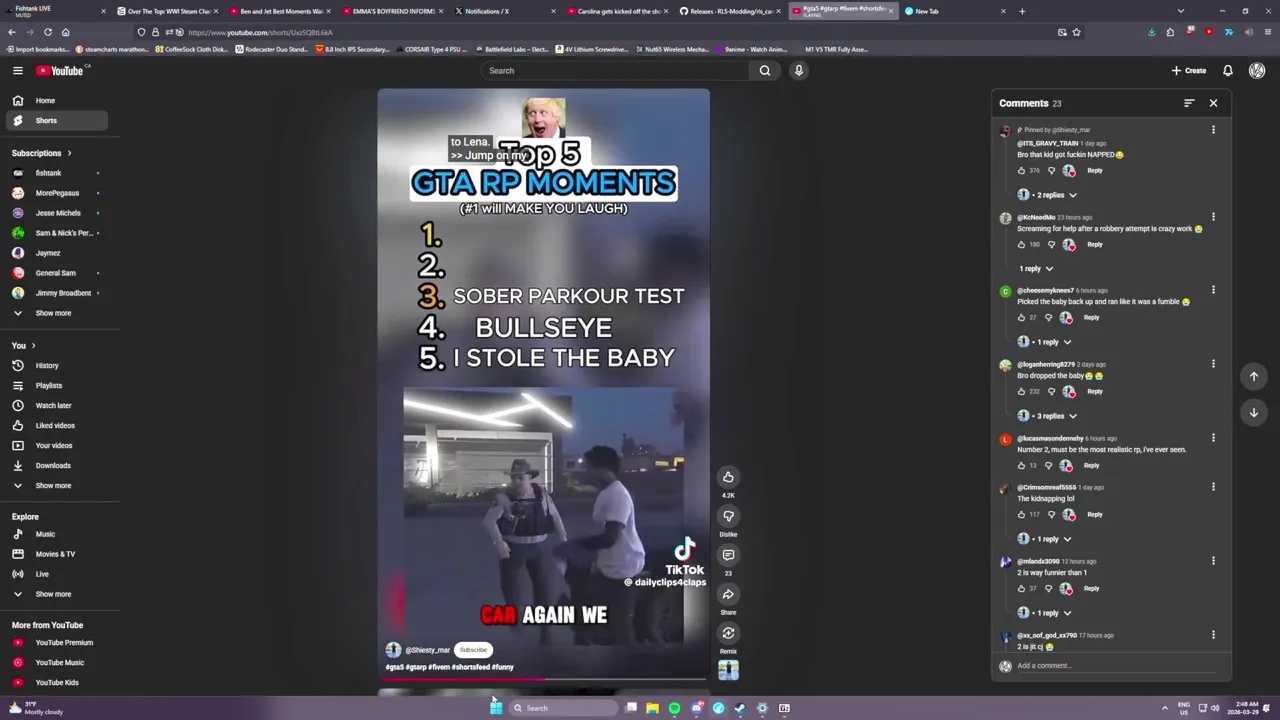Dislike the comment by @Crimsomreaf5555
The width and height of the screenshot is (1280, 720).
pyautogui.click(x=1051, y=514)
